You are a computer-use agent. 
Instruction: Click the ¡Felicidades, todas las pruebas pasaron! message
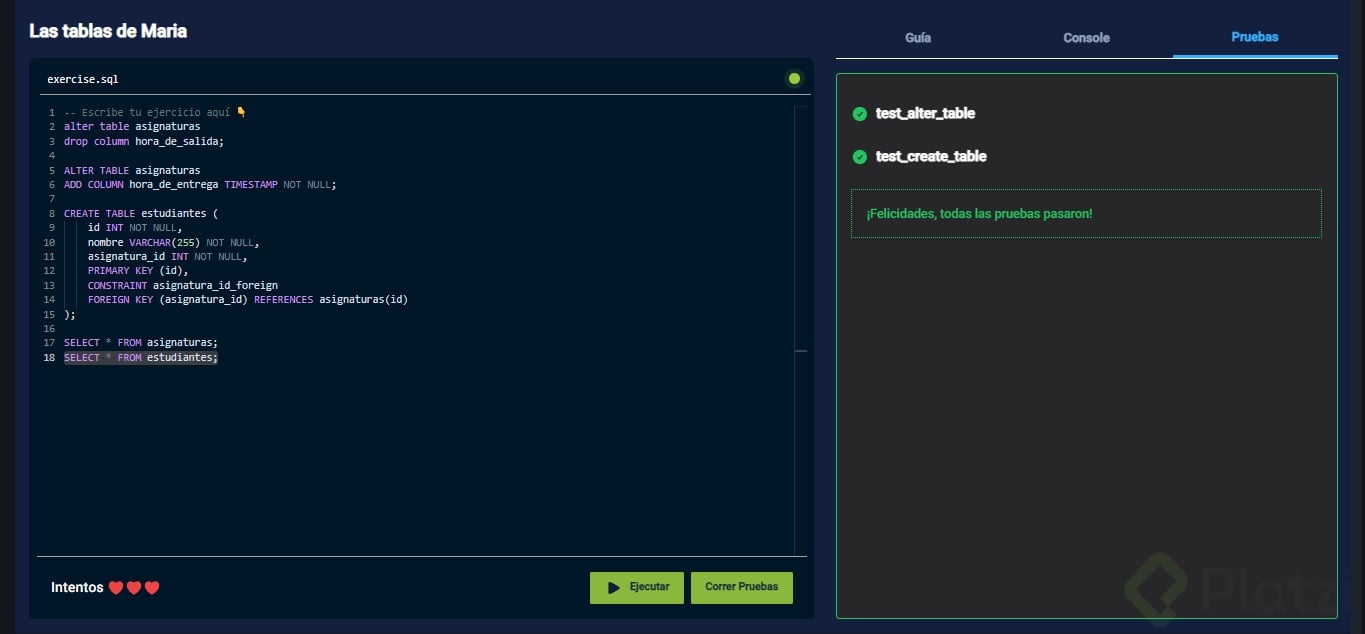(x=979, y=214)
